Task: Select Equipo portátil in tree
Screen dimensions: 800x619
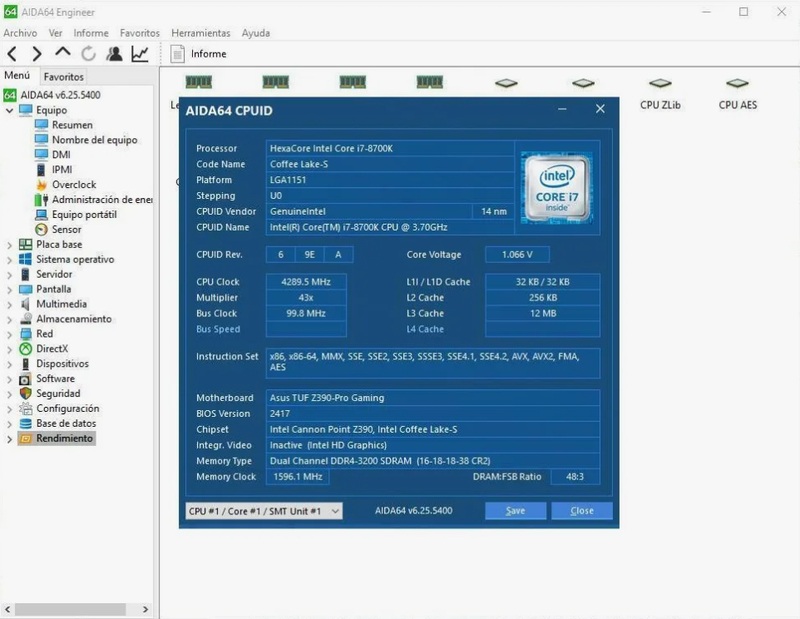Action: click(84, 214)
